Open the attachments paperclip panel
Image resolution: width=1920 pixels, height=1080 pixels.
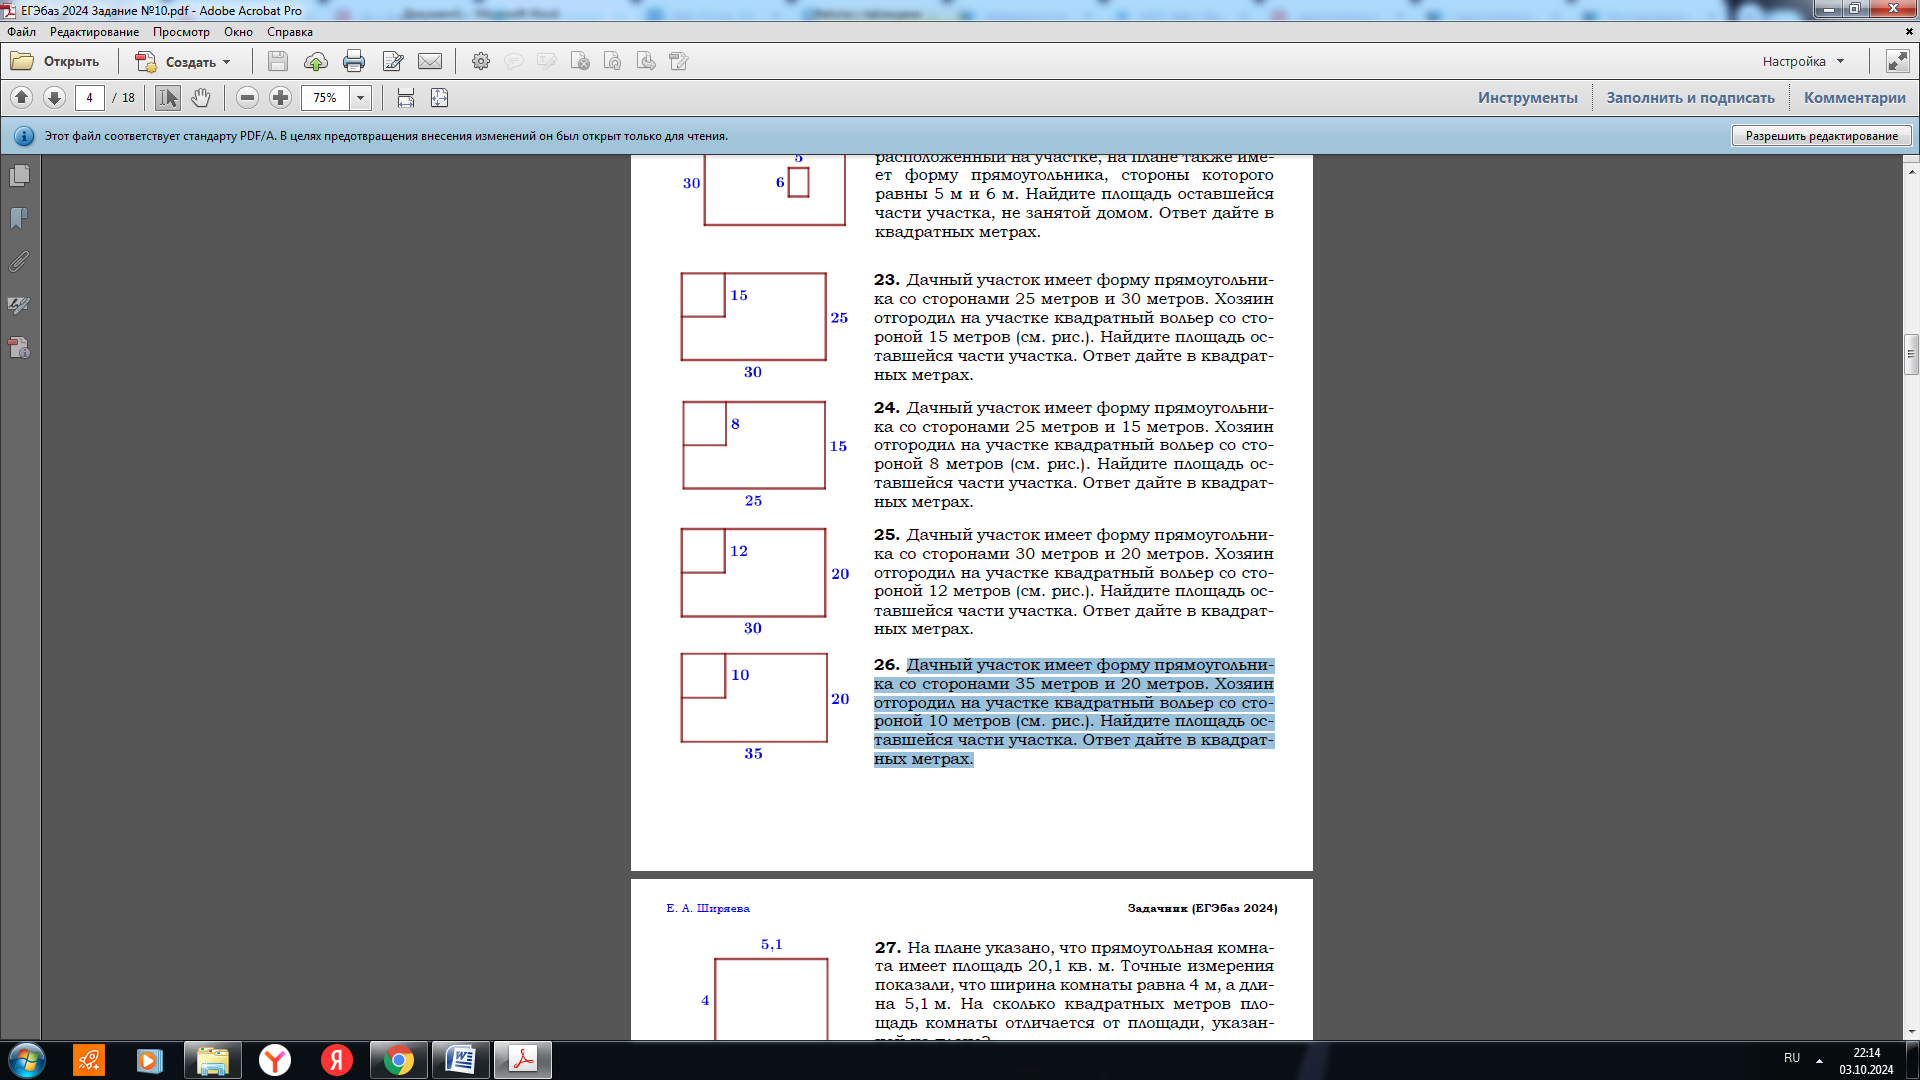pos(19,262)
